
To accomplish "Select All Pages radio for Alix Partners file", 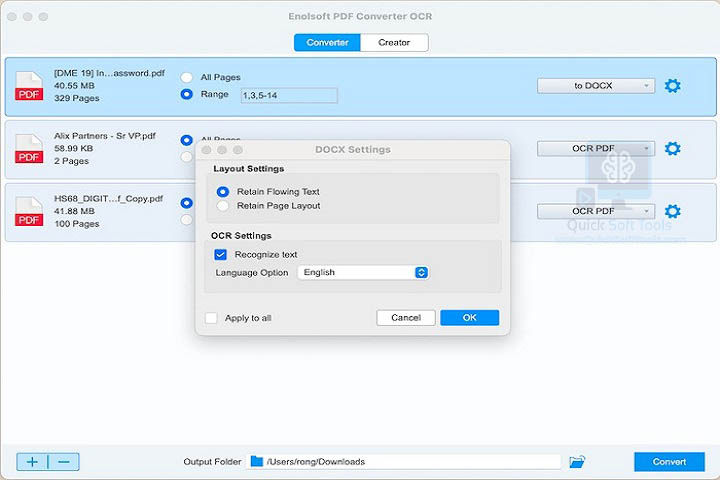I will coord(186,140).
